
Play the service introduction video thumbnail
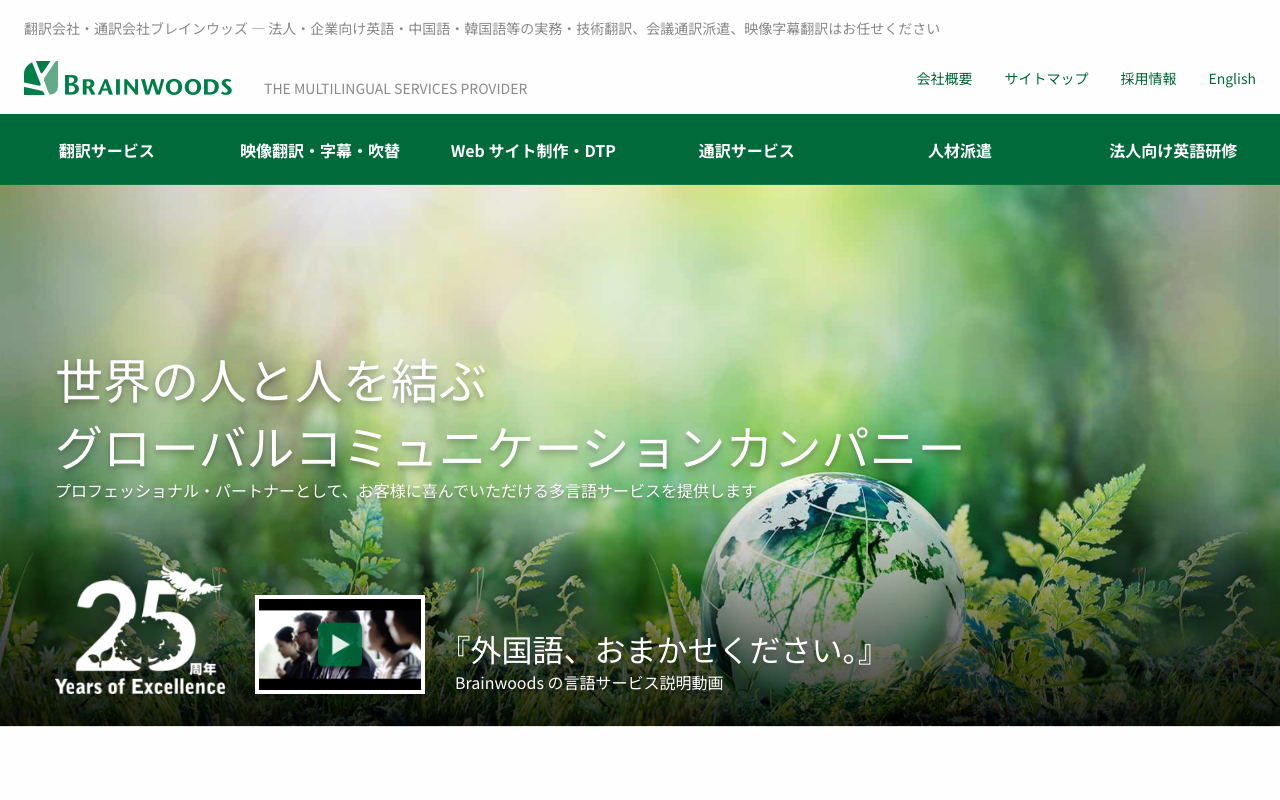[x=340, y=644]
